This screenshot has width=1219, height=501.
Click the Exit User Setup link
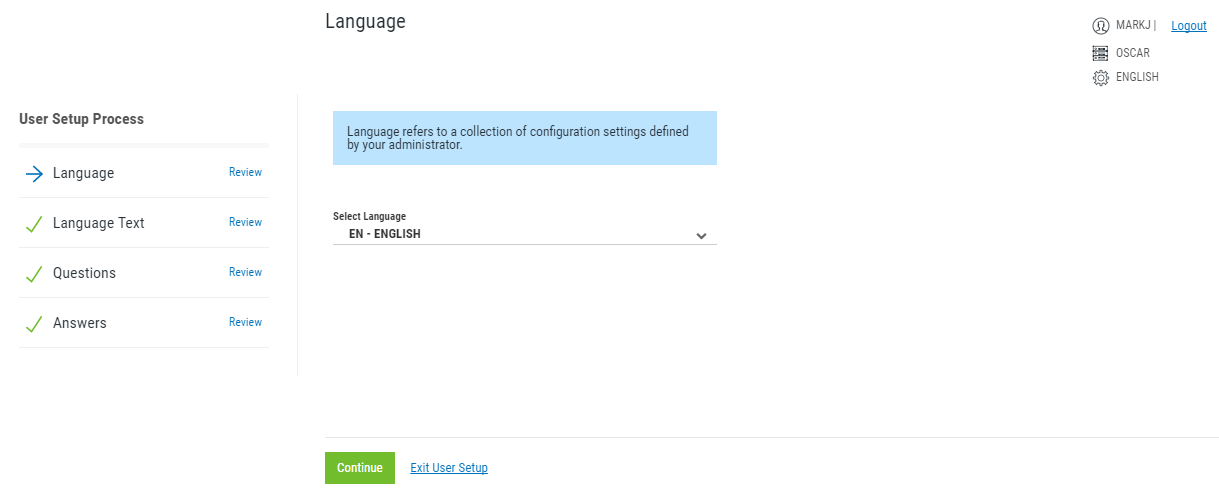[x=449, y=468]
